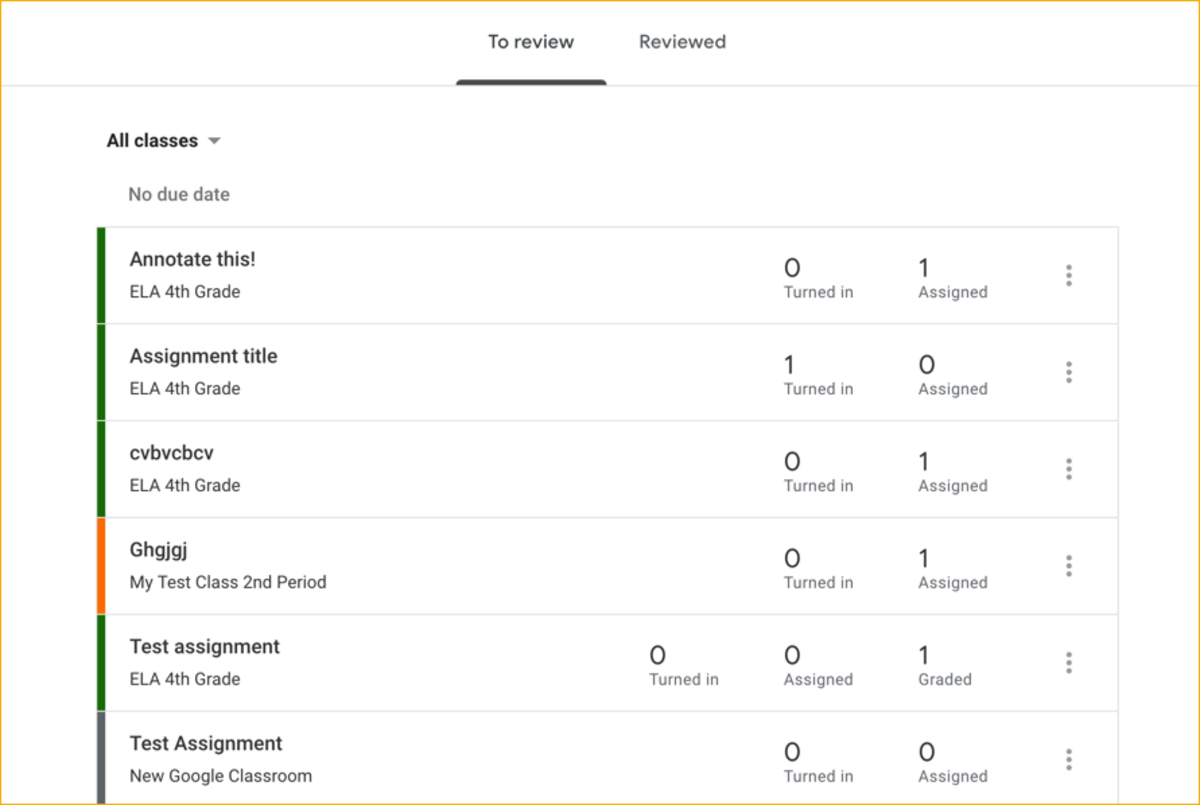Show more options for ELA Test assignment

pos(1069,663)
